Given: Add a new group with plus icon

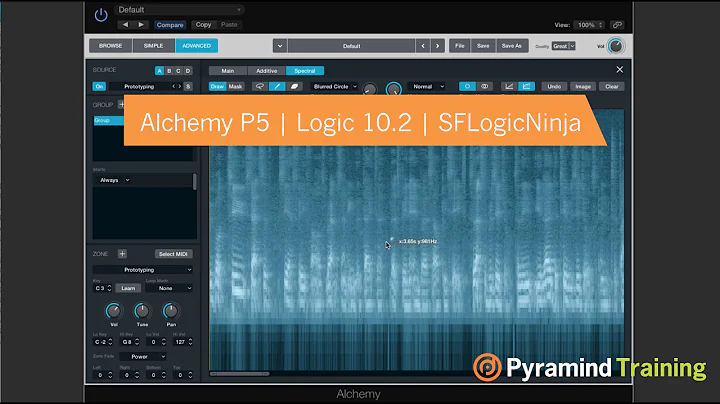Looking at the screenshot, I should tap(121, 105).
